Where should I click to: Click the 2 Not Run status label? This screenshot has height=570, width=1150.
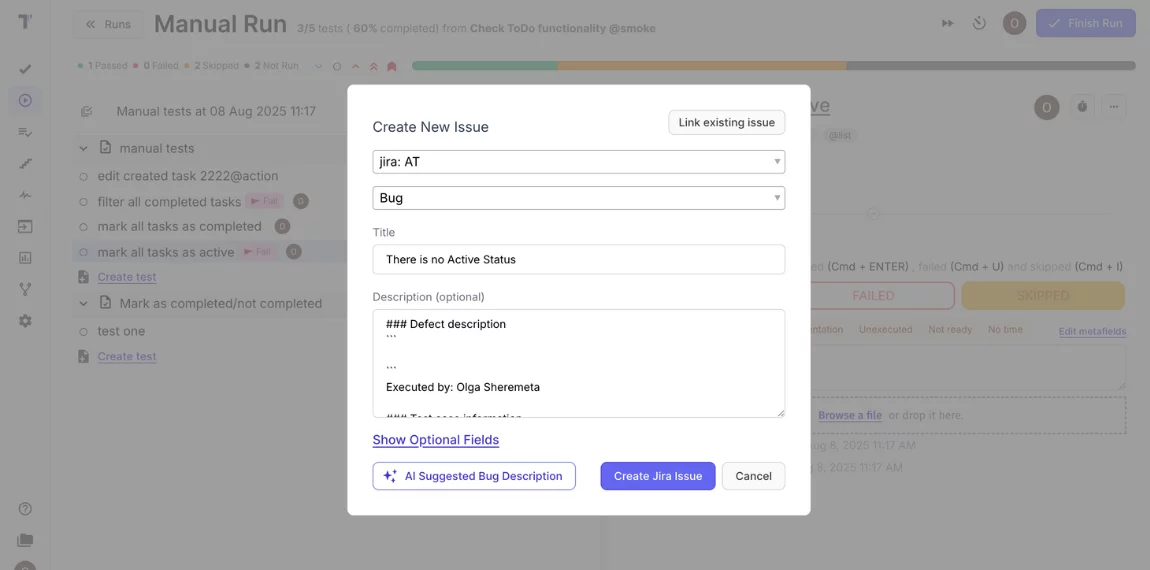coord(272,66)
